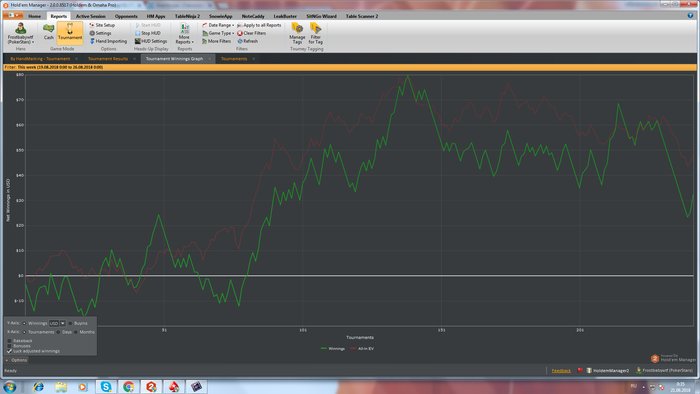Select the Reports ribbon tab
Screen dimensions: 700x394
58,16
